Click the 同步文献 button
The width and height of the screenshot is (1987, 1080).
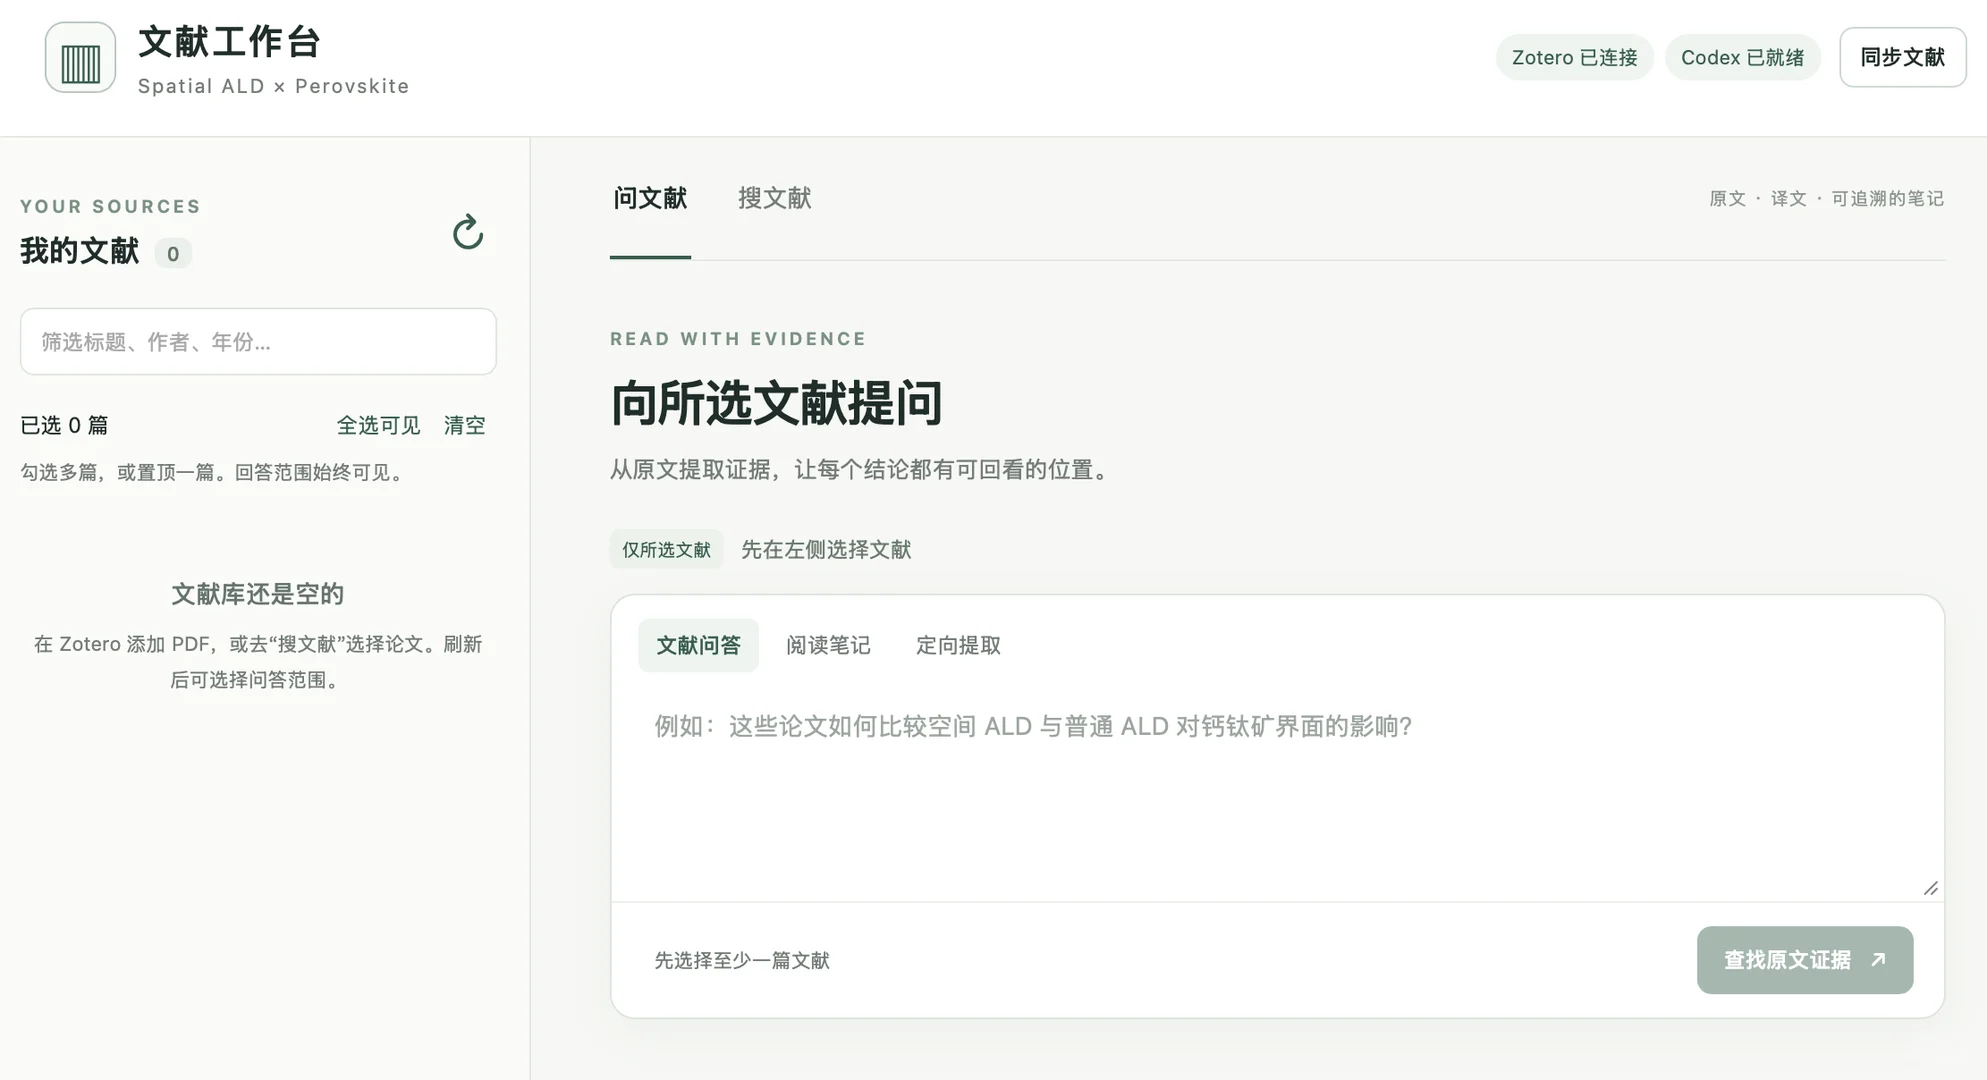(x=1903, y=57)
